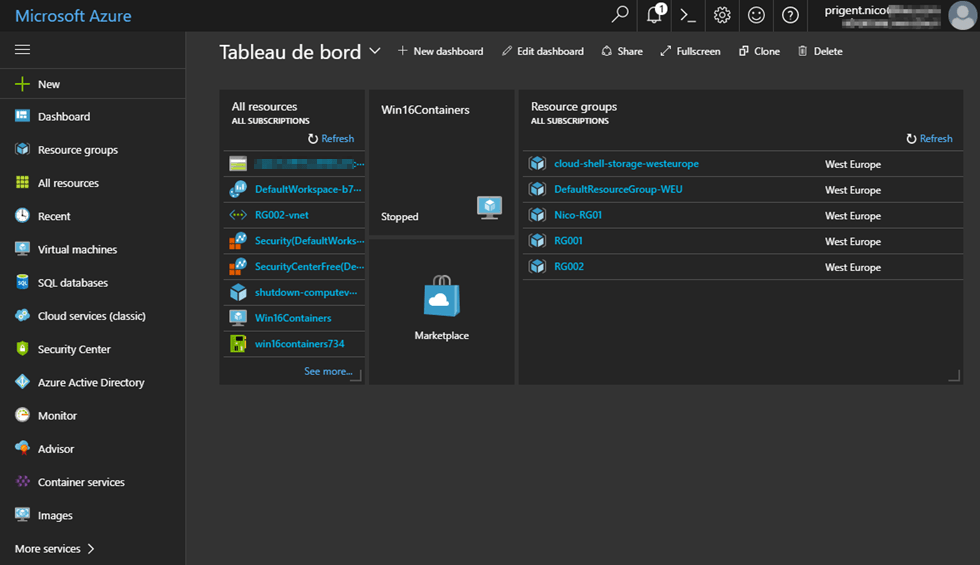Refresh the Resource groups tile
The width and height of the screenshot is (980, 565).
tap(929, 139)
